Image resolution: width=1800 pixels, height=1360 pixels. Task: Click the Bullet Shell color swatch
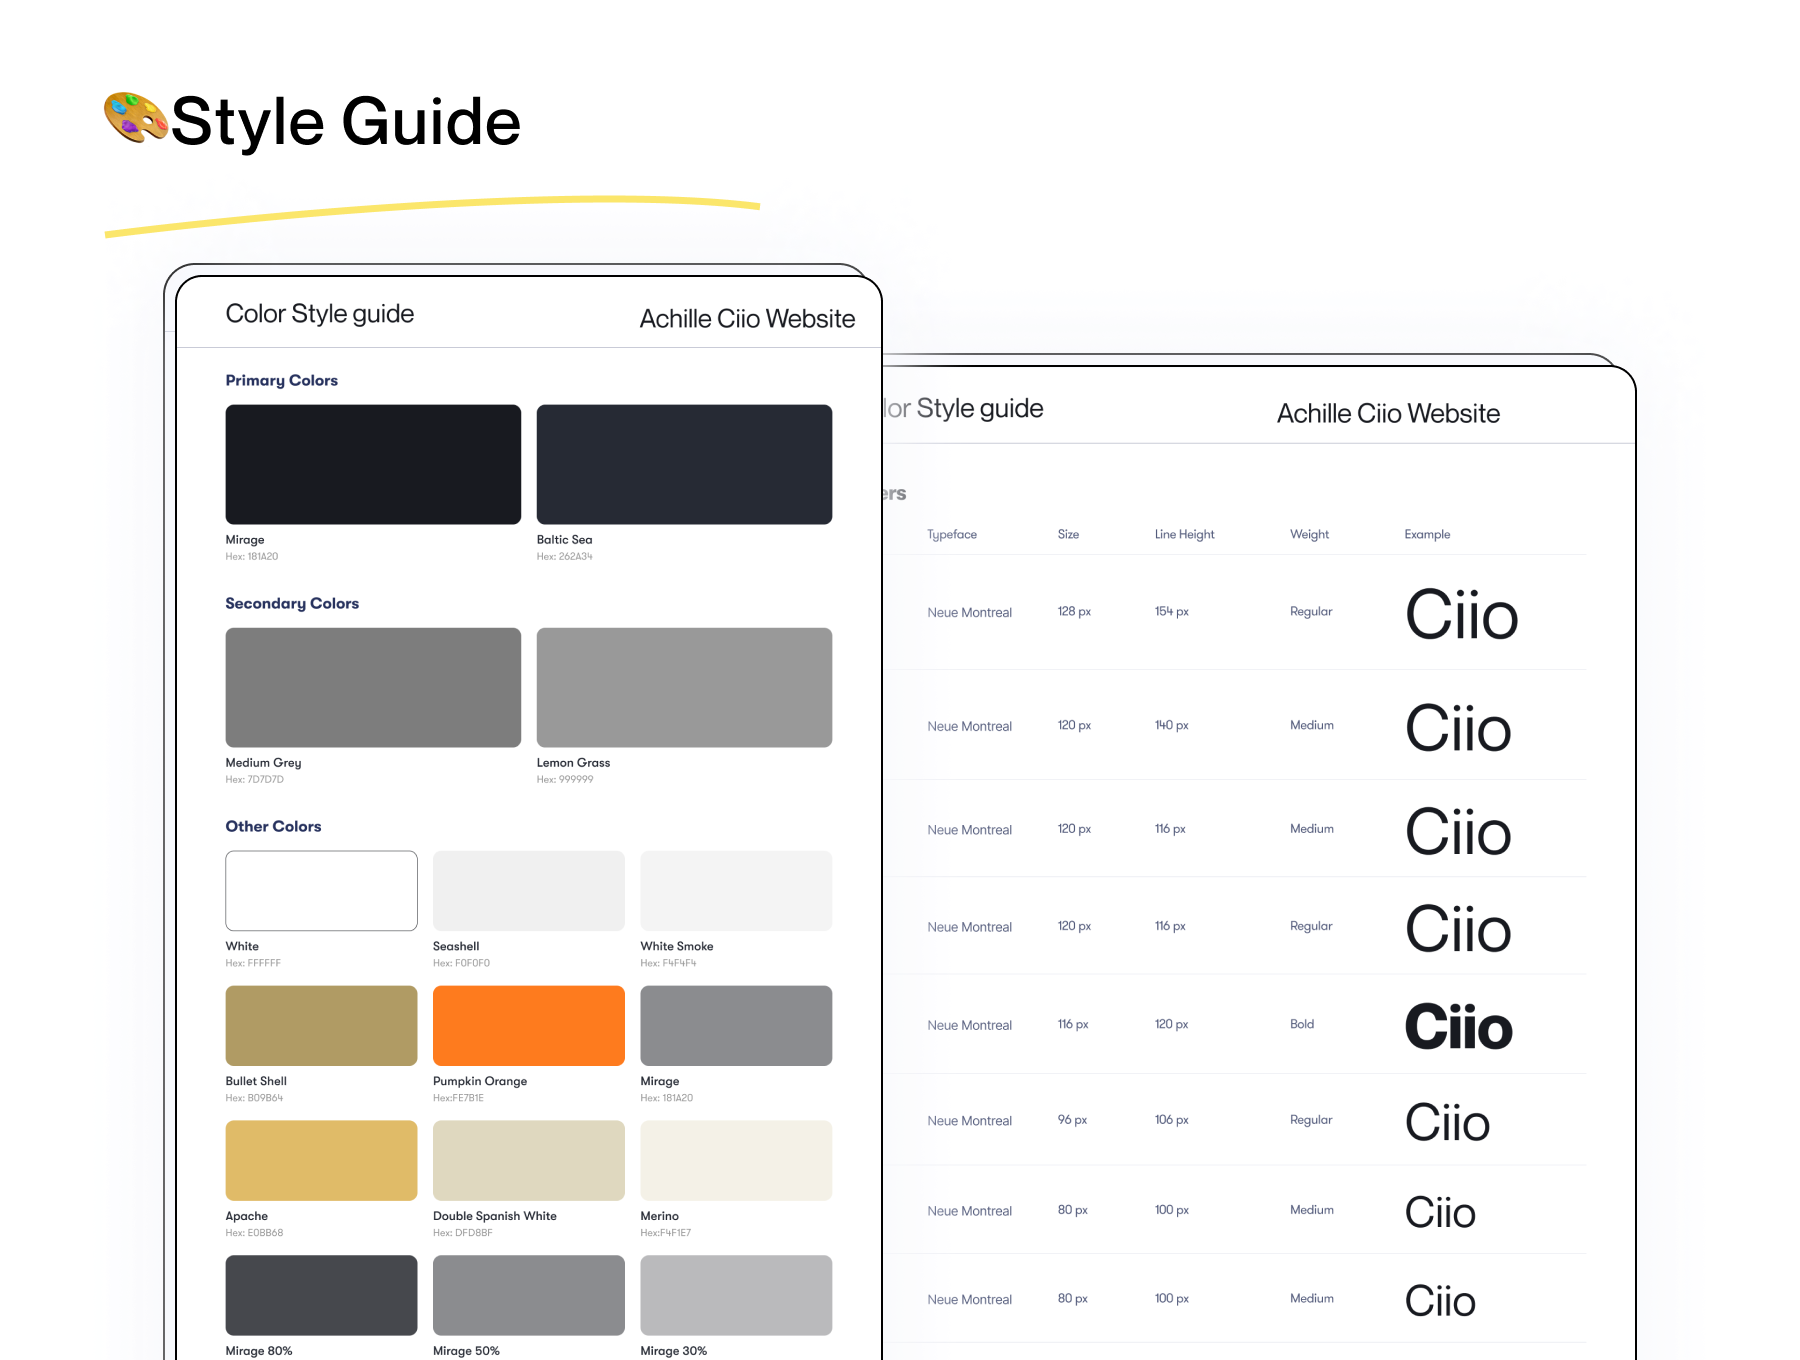click(x=321, y=1025)
